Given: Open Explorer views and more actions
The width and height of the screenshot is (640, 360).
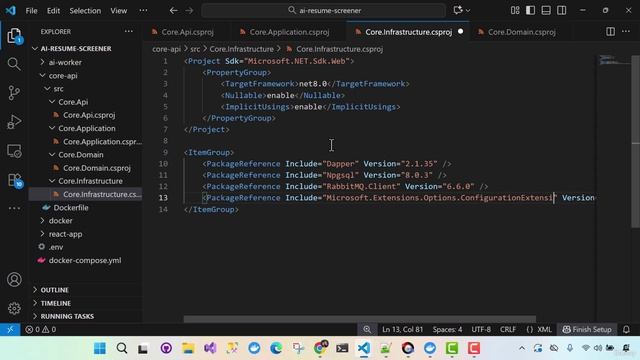Looking at the screenshot, I should tap(129, 31).
